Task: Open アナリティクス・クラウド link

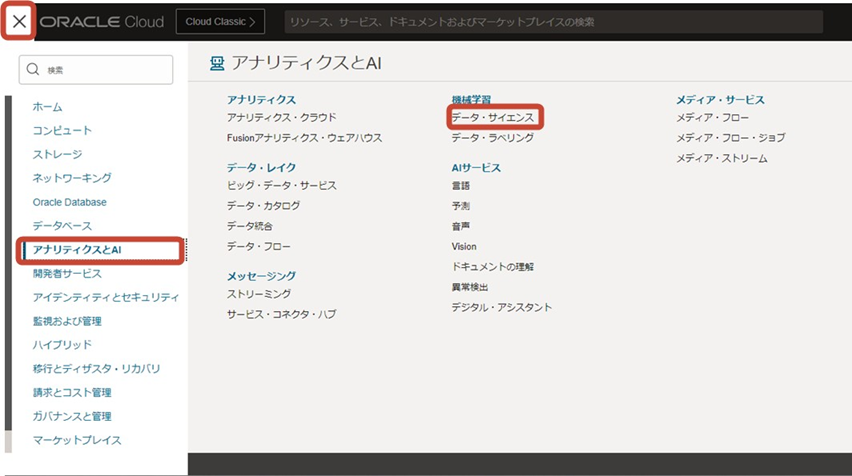Action: [x=281, y=117]
